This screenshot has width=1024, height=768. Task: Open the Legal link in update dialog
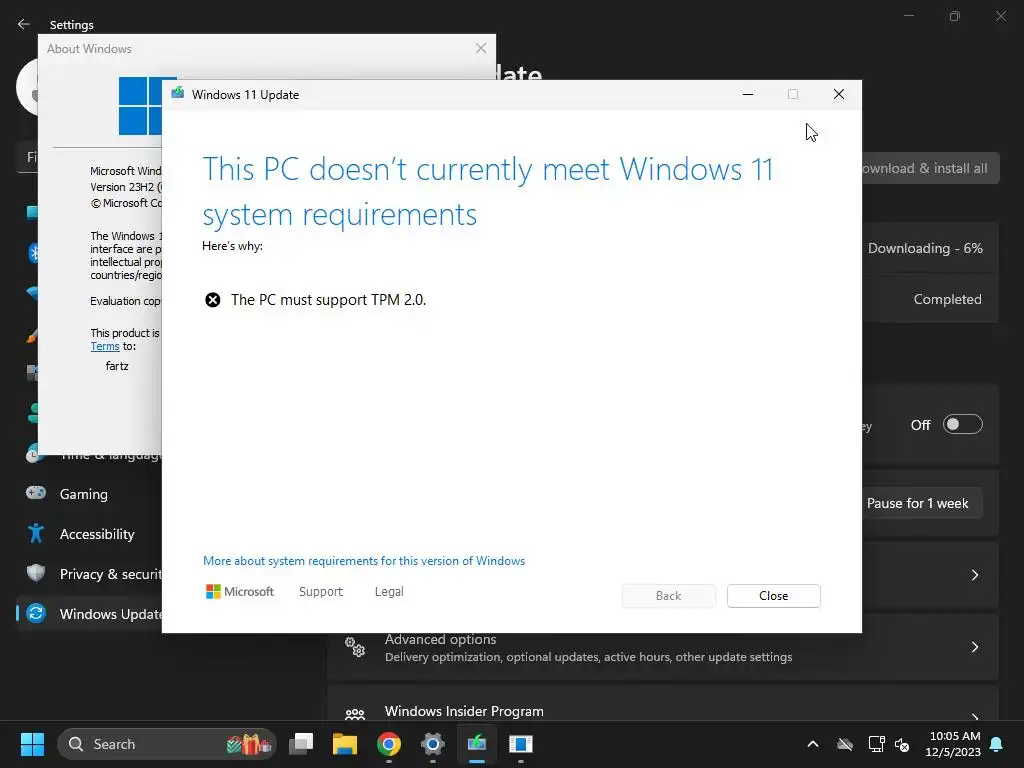pyautogui.click(x=389, y=592)
